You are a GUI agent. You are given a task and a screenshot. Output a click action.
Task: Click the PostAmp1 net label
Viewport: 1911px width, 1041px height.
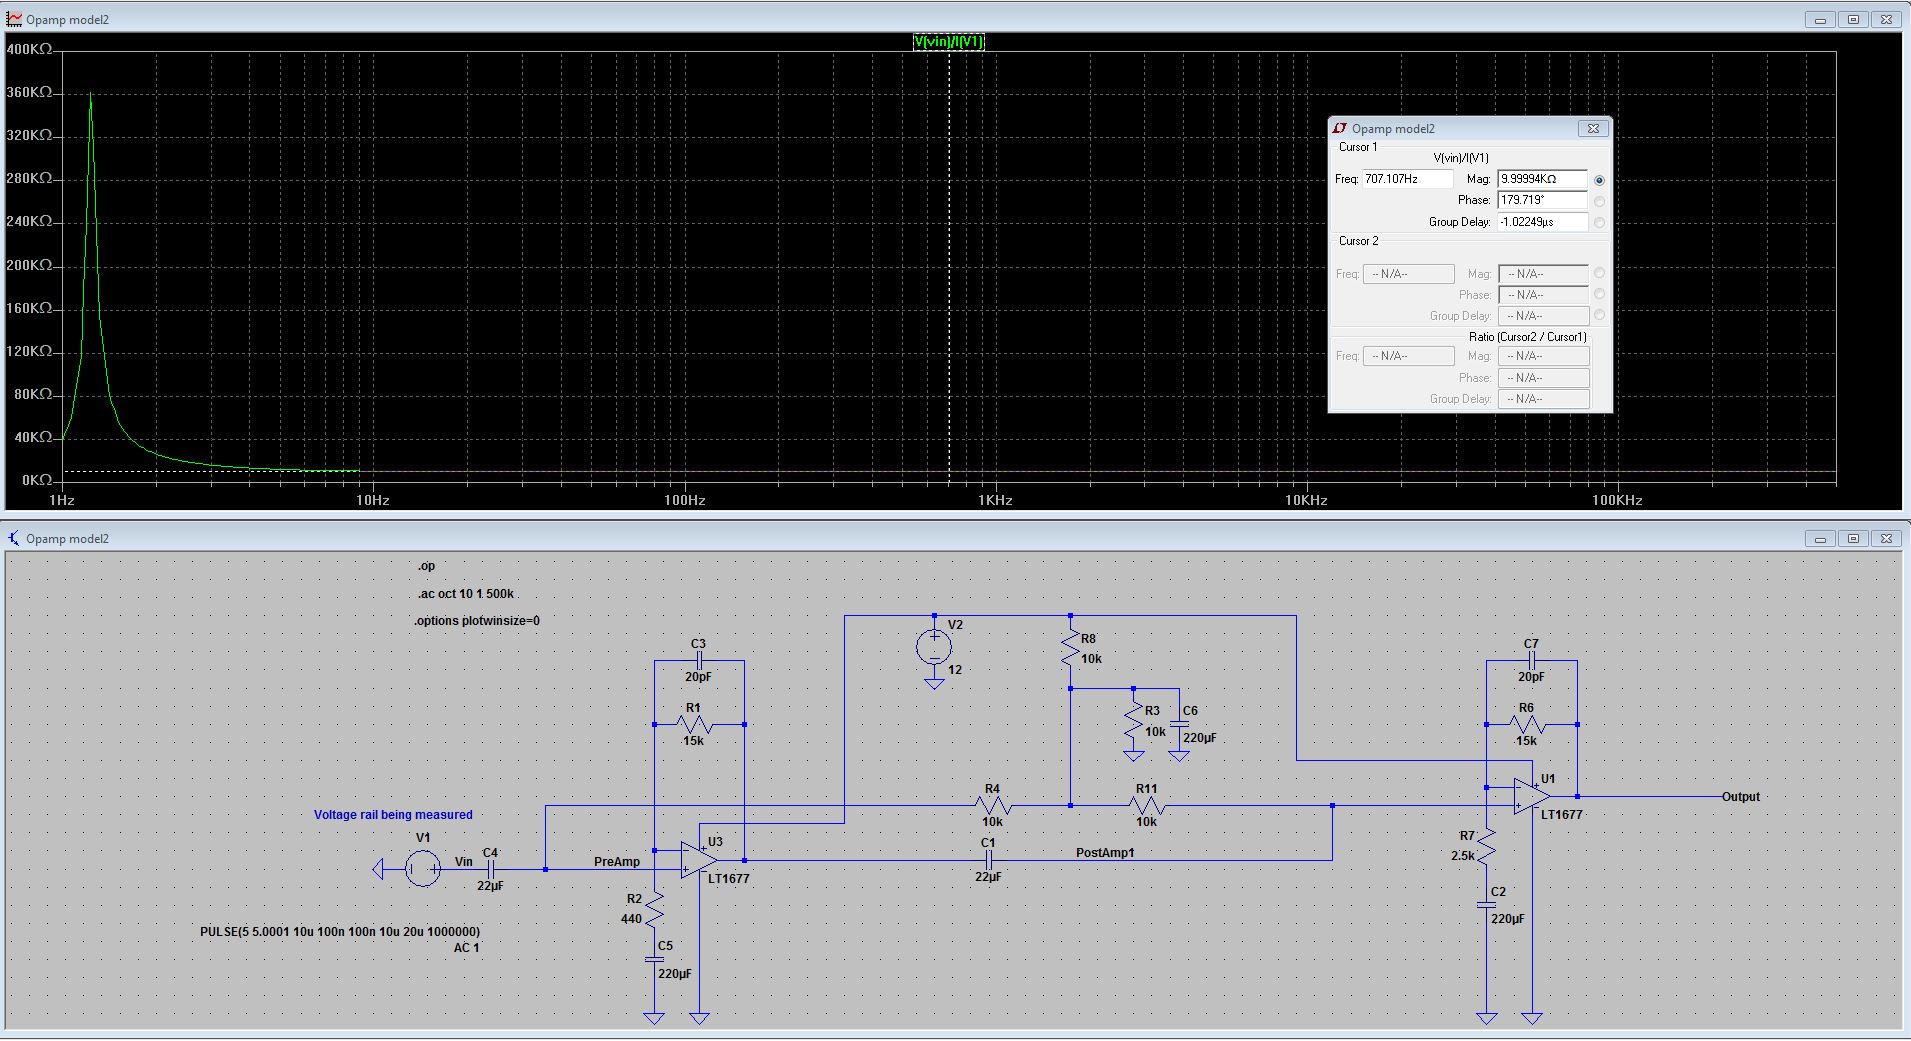pyautogui.click(x=1105, y=853)
